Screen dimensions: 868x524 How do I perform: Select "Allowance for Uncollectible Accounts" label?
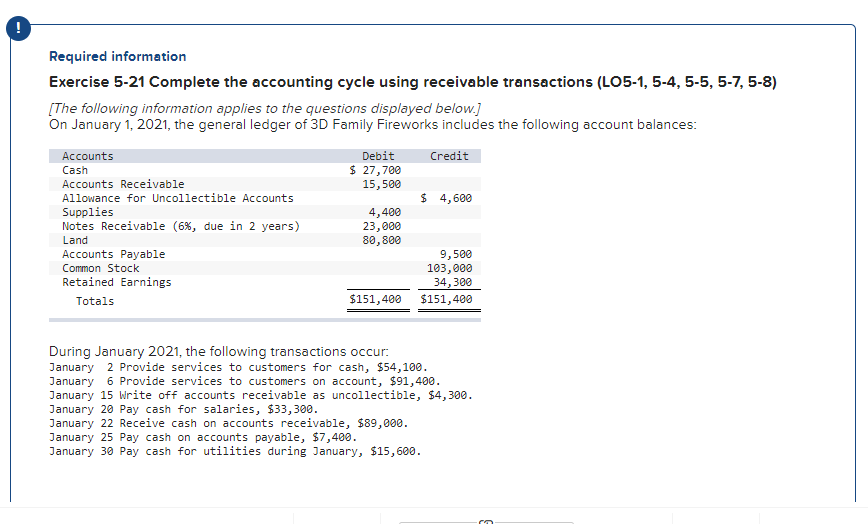click(x=178, y=198)
